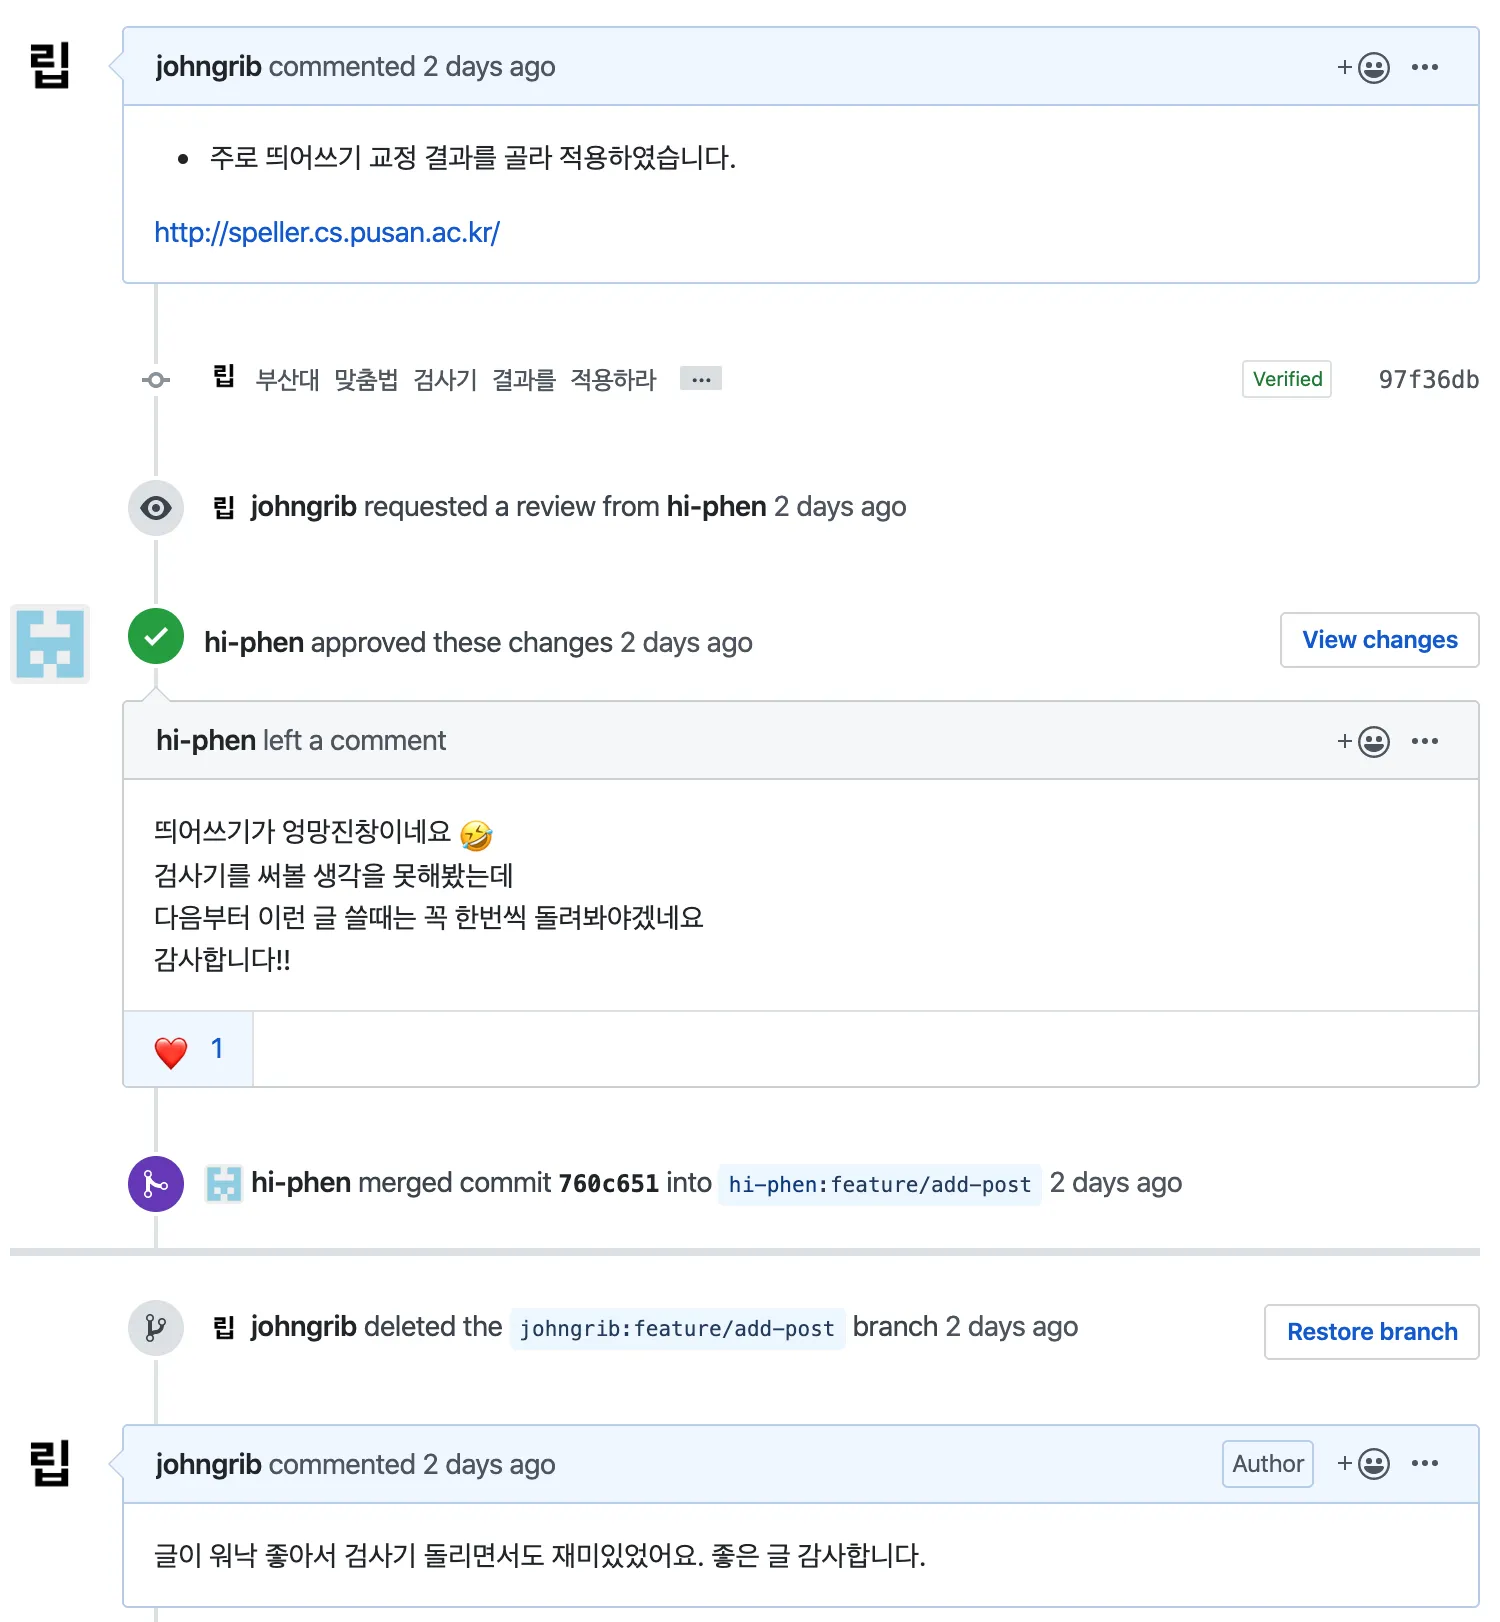Expand the truncated commit message ellipsis
The width and height of the screenshot is (1500, 1622).
pos(700,378)
